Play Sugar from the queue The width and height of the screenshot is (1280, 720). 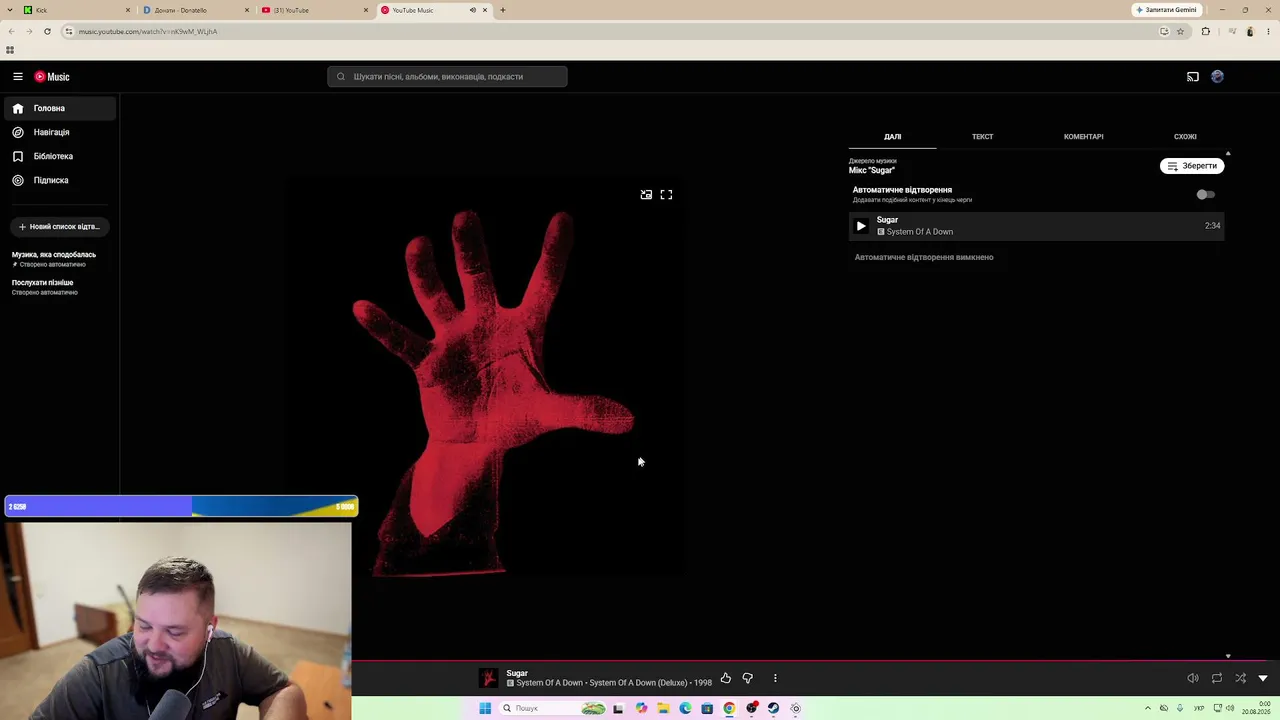click(861, 226)
